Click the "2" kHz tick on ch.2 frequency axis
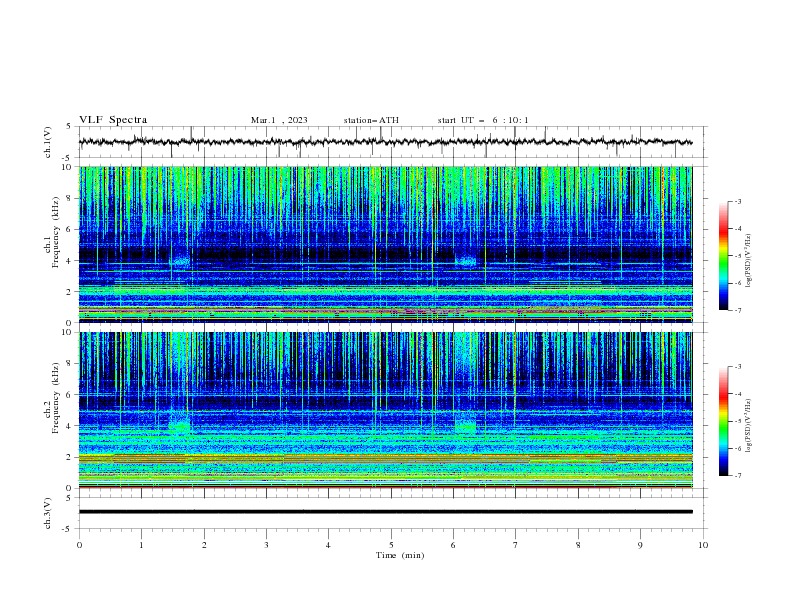 70,457
